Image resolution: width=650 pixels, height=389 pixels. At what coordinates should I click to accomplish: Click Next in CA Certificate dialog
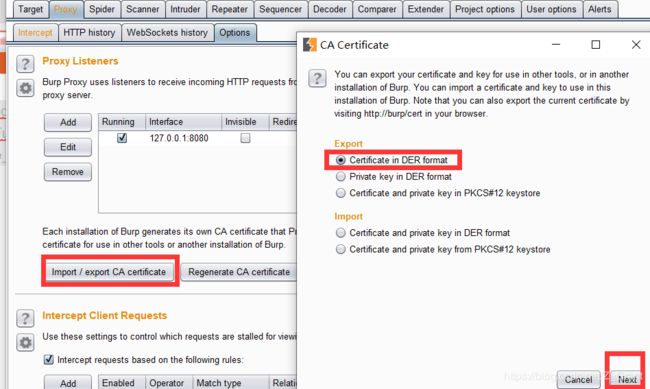tap(627, 379)
